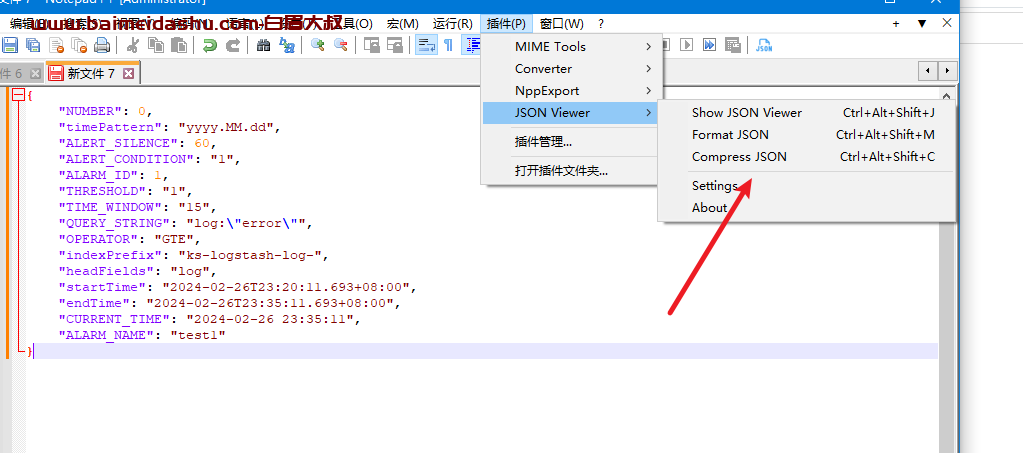This screenshot has height=453, width=1023.
Task: Click the Save recorded macro icon
Action: pos(732,45)
